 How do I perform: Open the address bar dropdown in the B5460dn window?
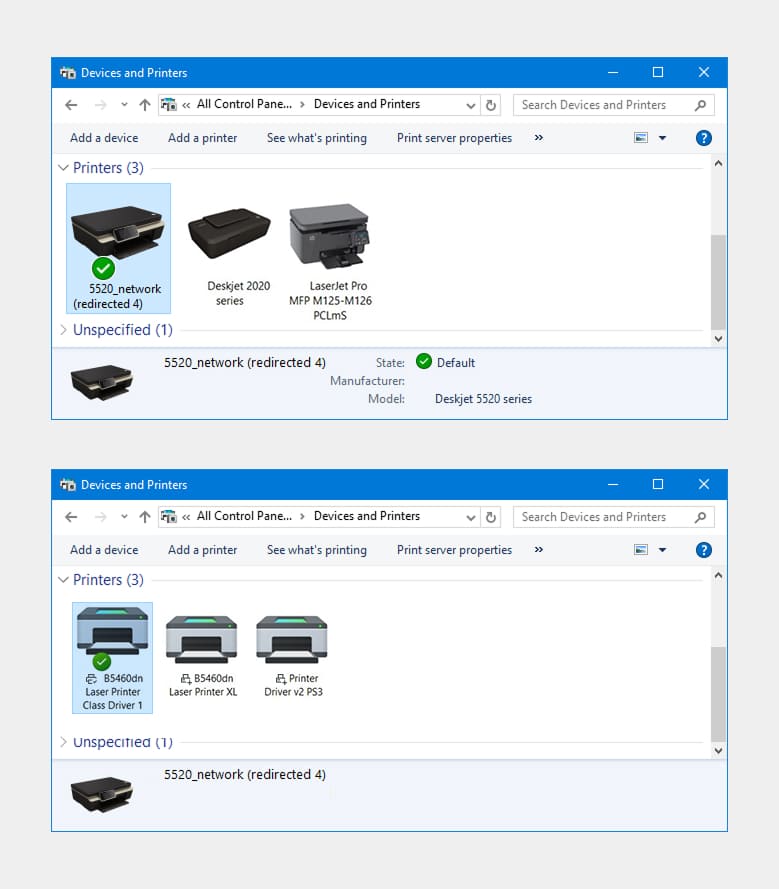[471, 517]
